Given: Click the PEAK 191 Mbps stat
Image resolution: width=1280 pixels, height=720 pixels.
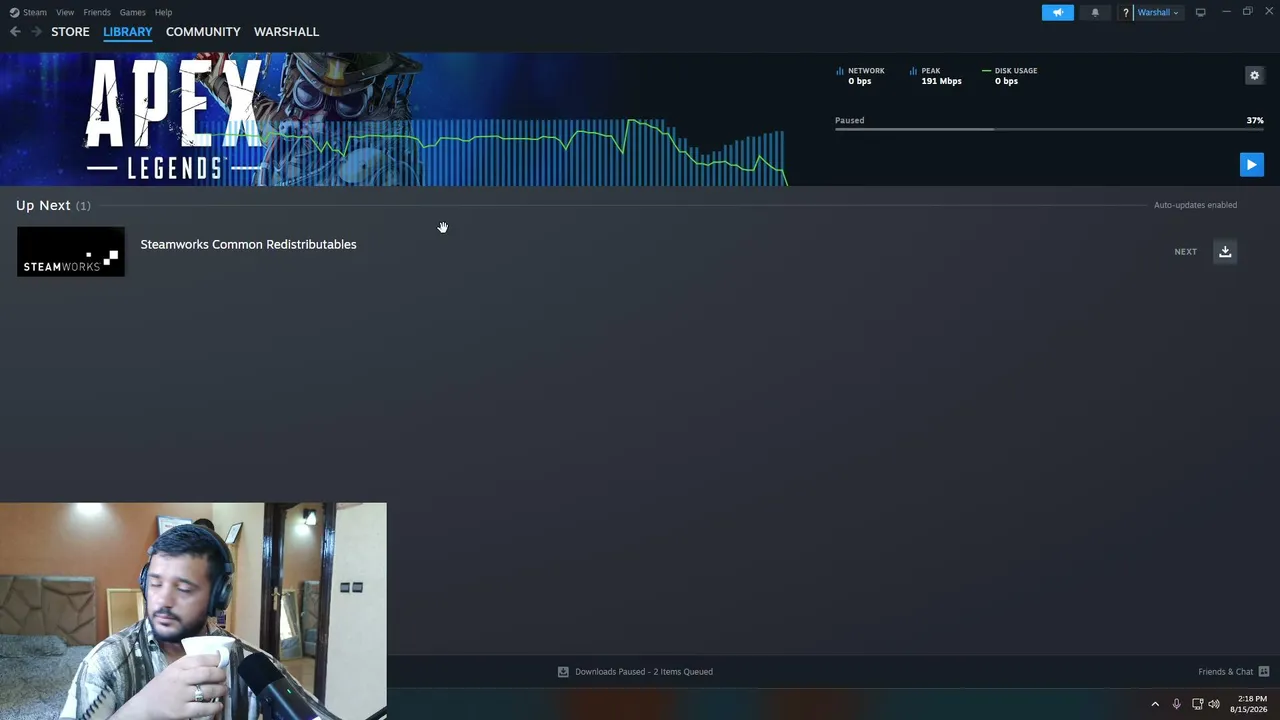Looking at the screenshot, I should point(935,76).
